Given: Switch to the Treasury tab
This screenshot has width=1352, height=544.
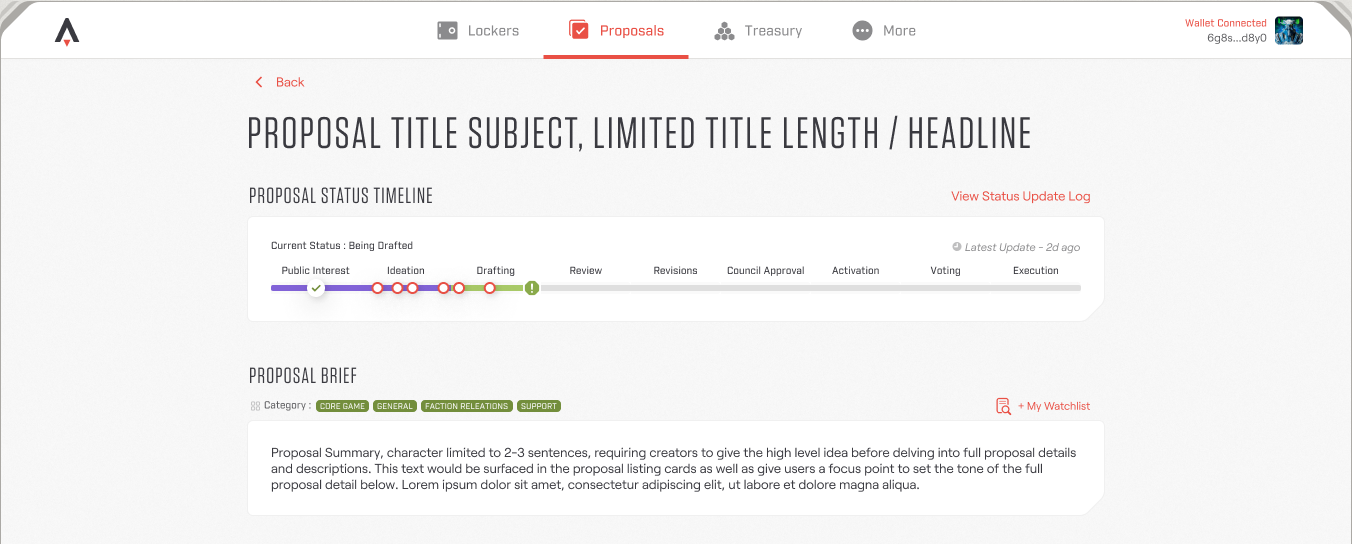Looking at the screenshot, I should click(772, 31).
